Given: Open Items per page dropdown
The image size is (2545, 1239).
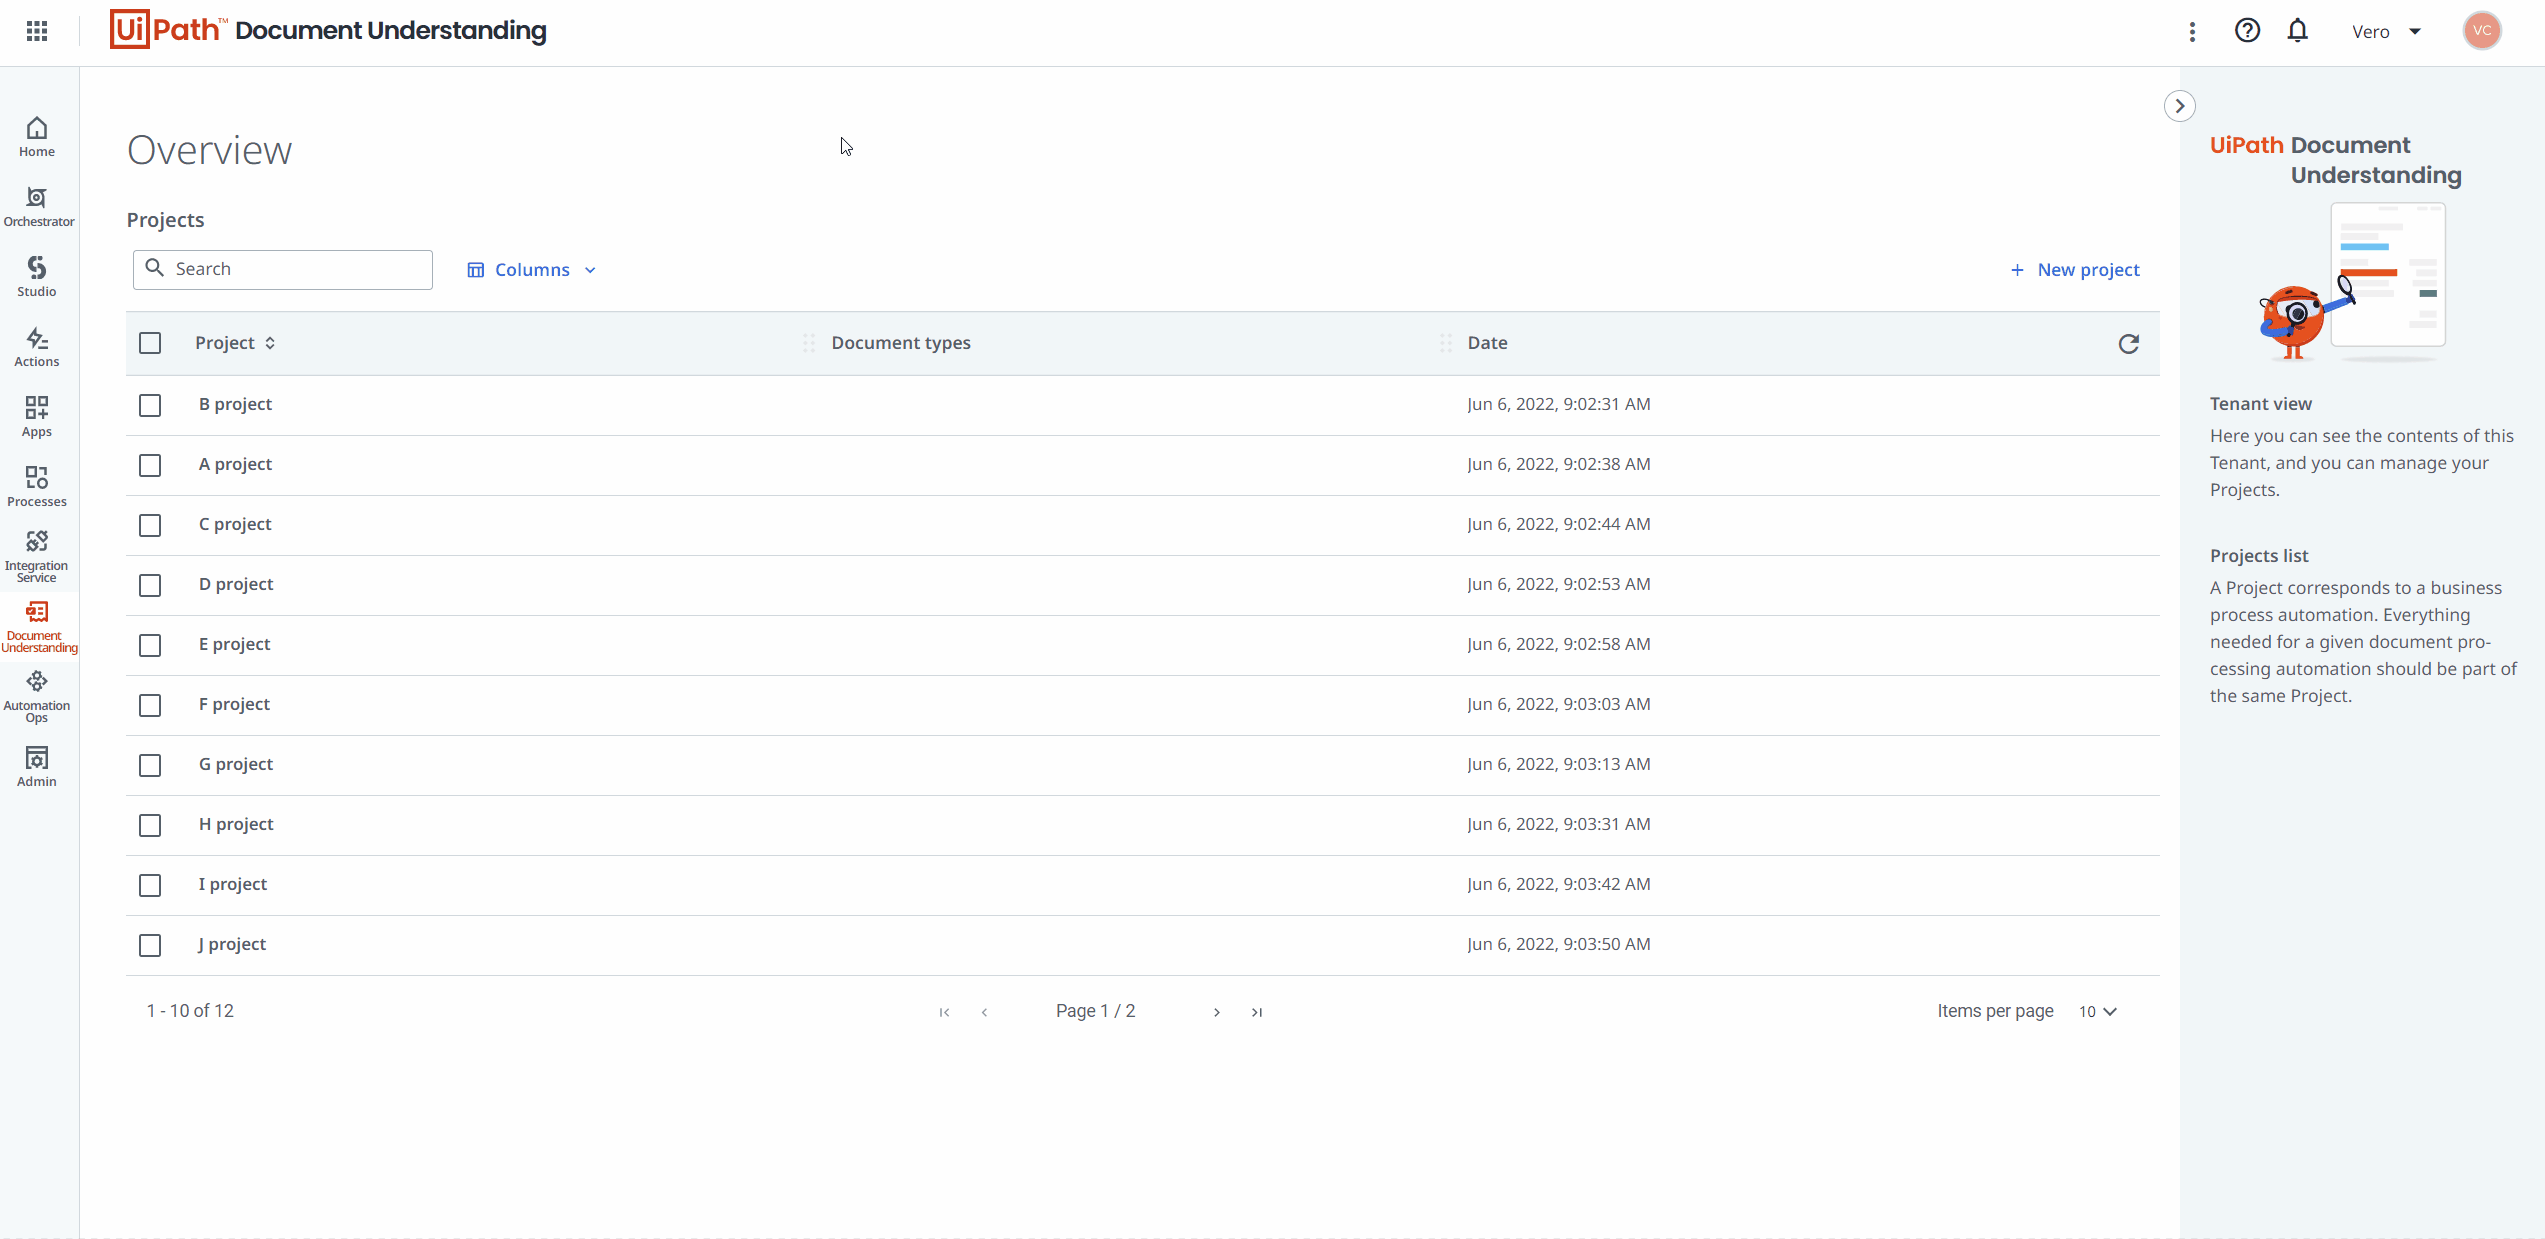Looking at the screenshot, I should (x=2098, y=1012).
